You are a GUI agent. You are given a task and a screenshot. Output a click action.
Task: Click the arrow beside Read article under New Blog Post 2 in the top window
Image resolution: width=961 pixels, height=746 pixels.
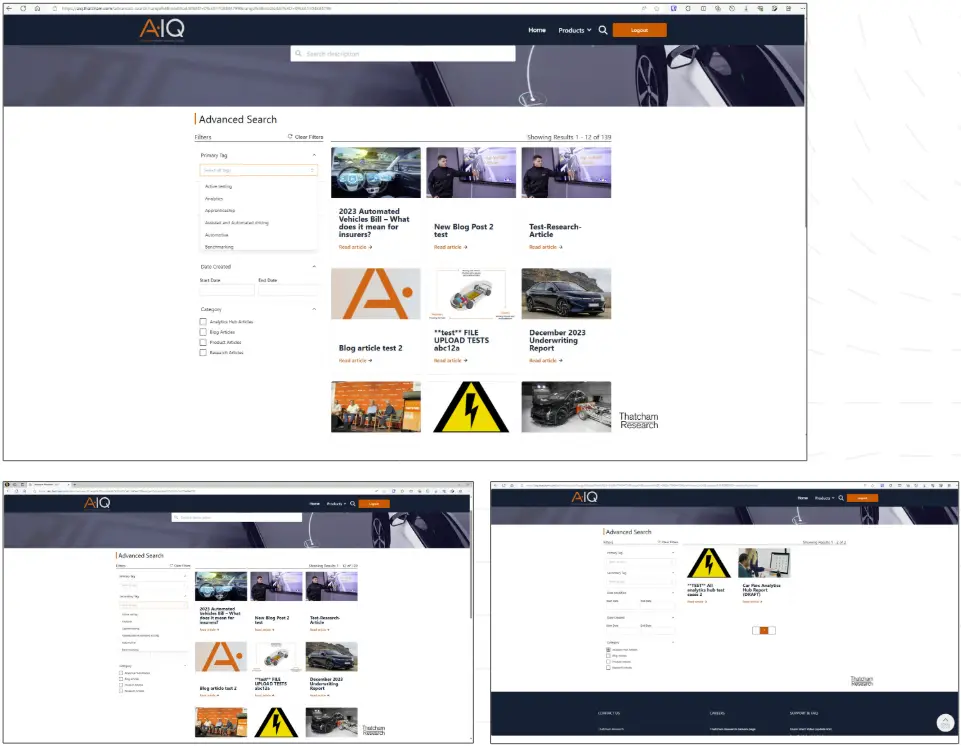click(465, 247)
